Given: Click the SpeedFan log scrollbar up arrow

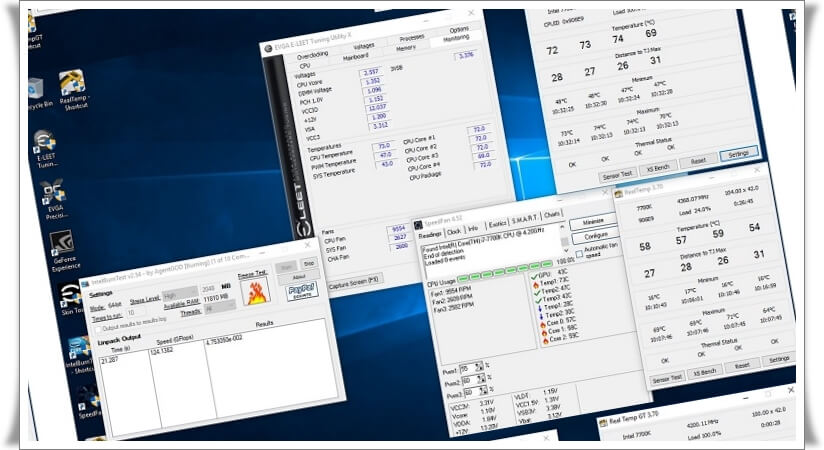Looking at the screenshot, I should point(563,227).
